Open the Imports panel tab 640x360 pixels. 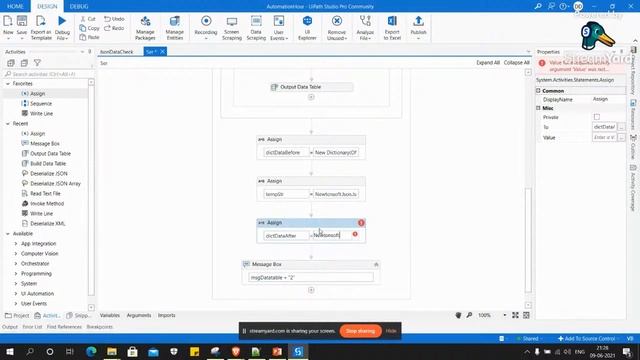[167, 316]
